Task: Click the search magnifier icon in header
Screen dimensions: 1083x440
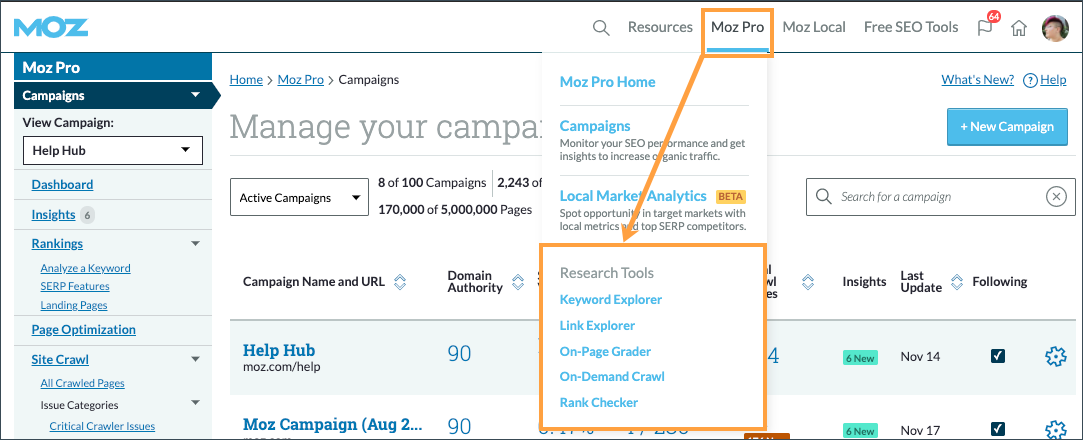Action: (601, 28)
